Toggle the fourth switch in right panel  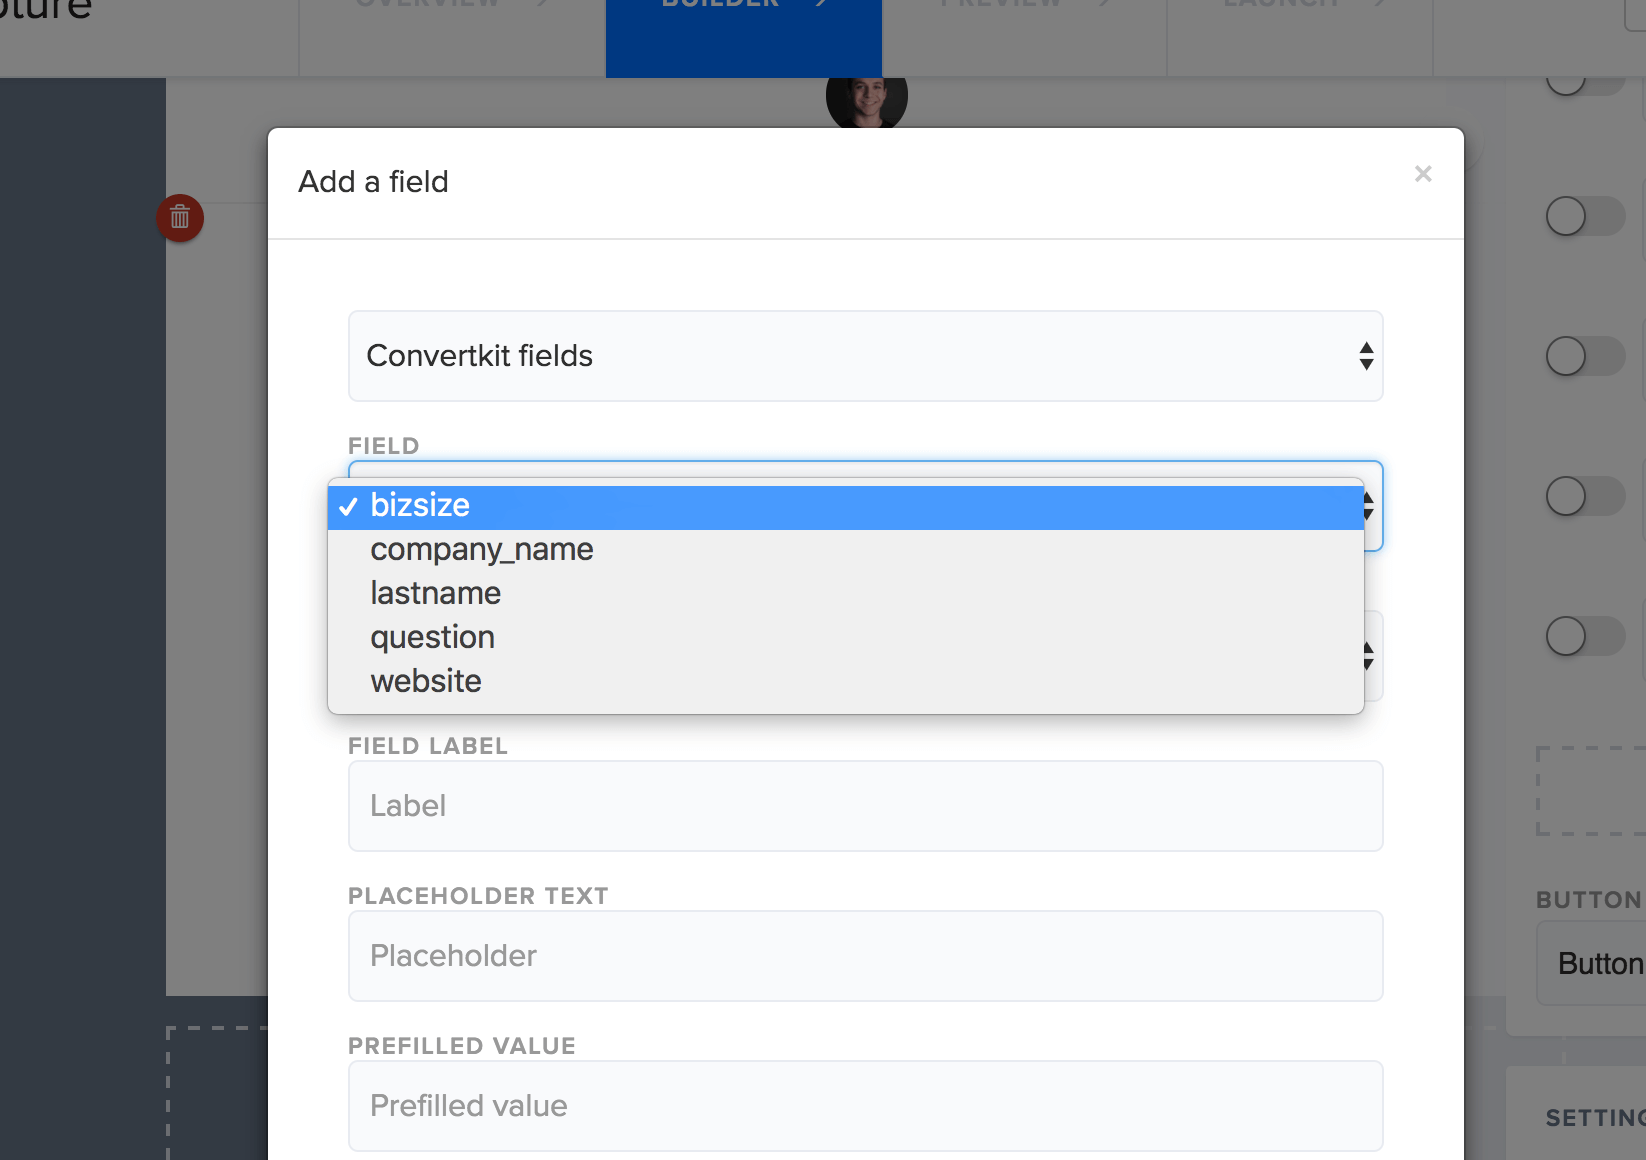1585,496
